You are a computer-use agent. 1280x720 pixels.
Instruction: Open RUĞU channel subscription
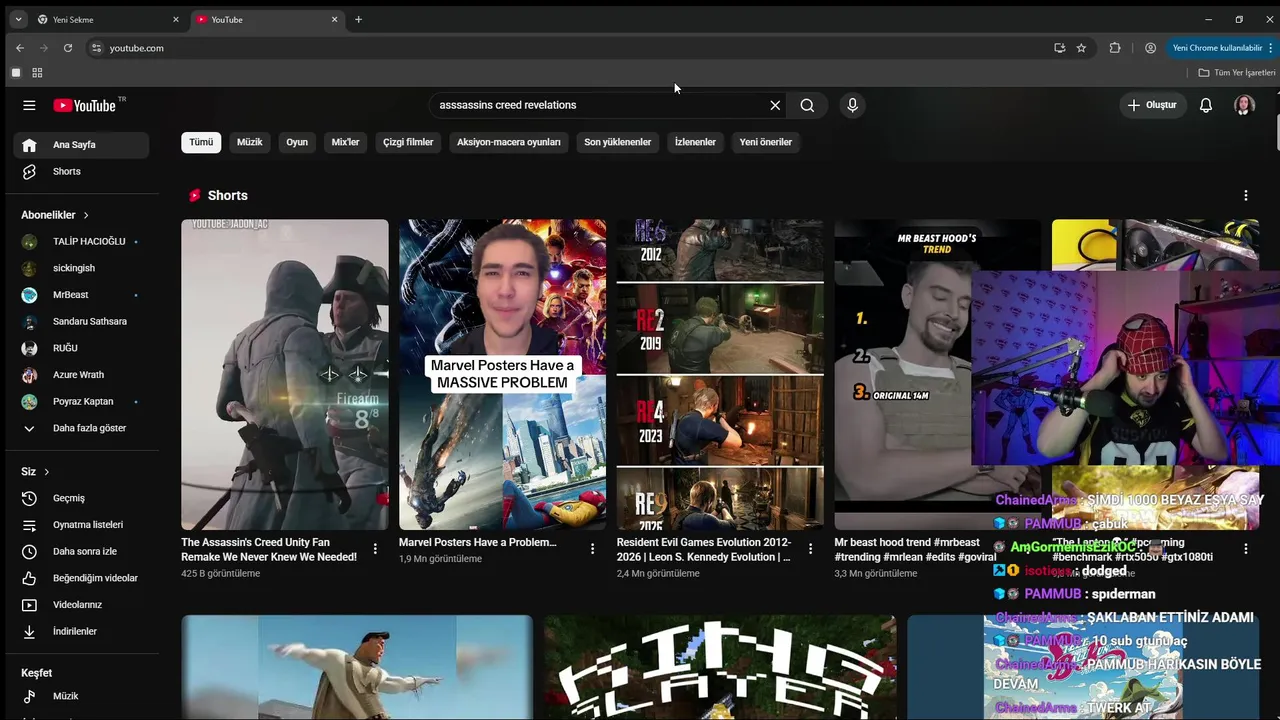pyautogui.click(x=81, y=348)
